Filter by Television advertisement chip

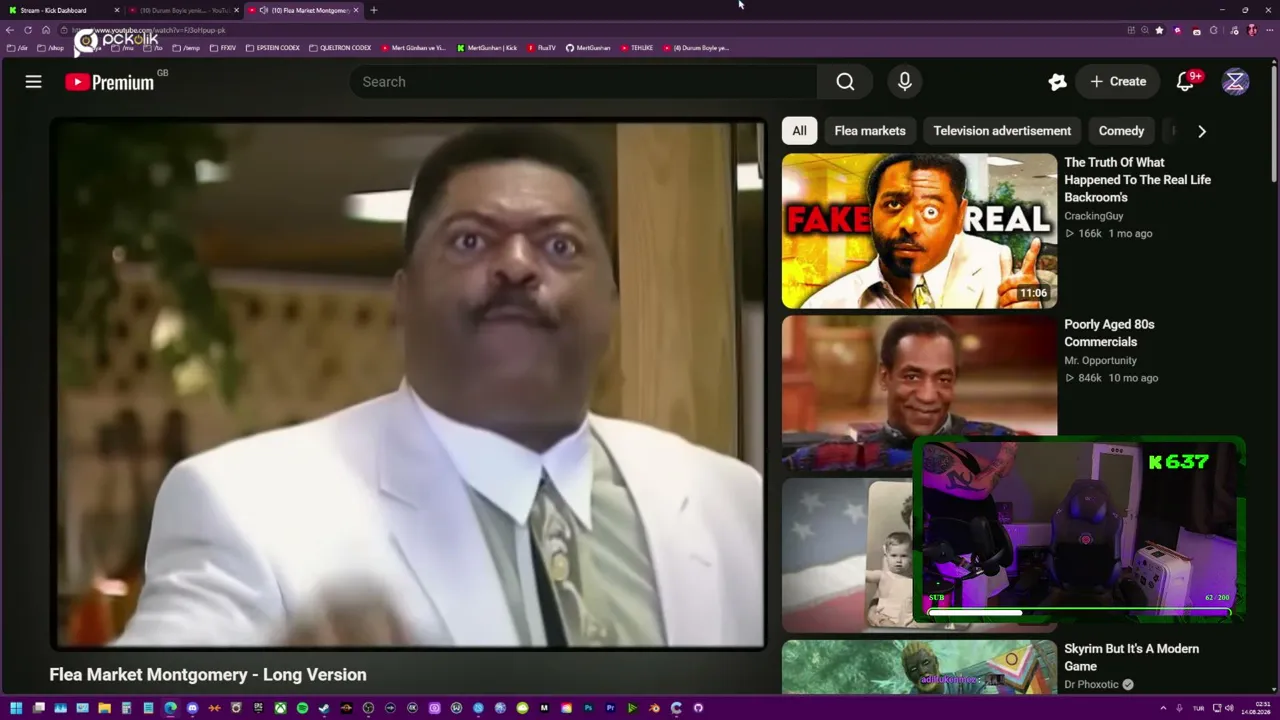pos(1002,131)
